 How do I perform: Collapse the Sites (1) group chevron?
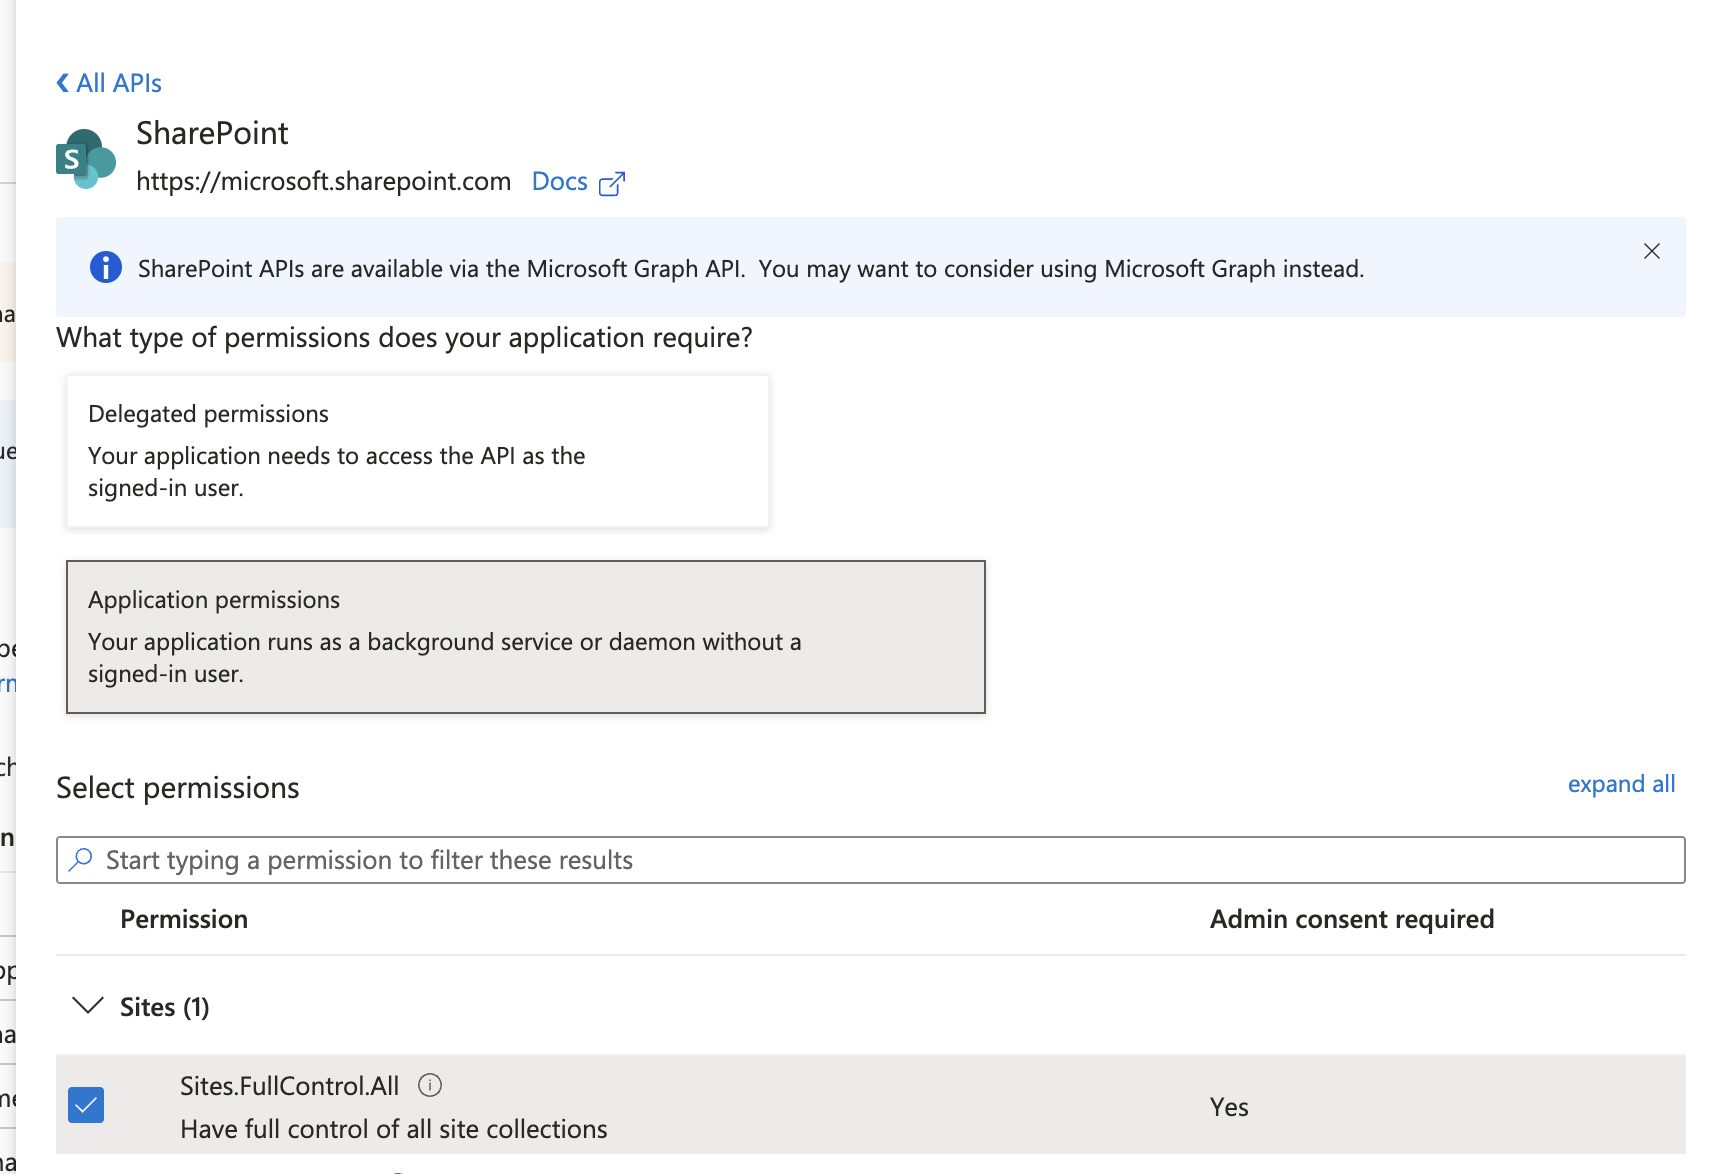coord(88,1006)
